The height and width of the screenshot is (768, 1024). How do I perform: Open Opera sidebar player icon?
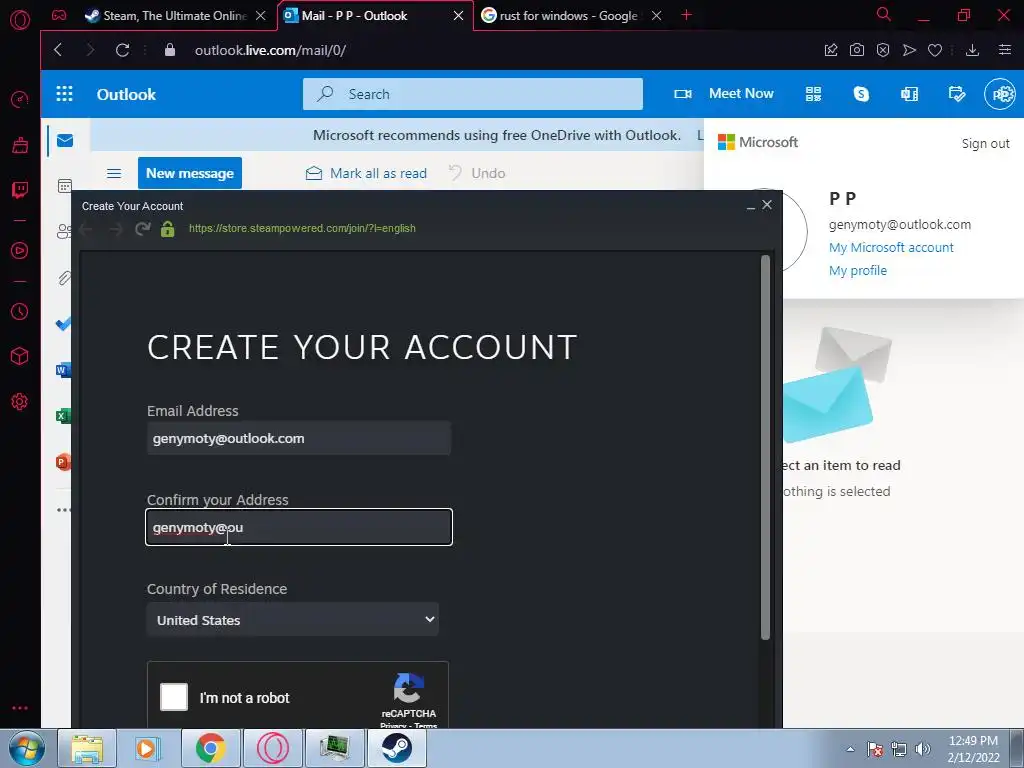pyautogui.click(x=20, y=250)
